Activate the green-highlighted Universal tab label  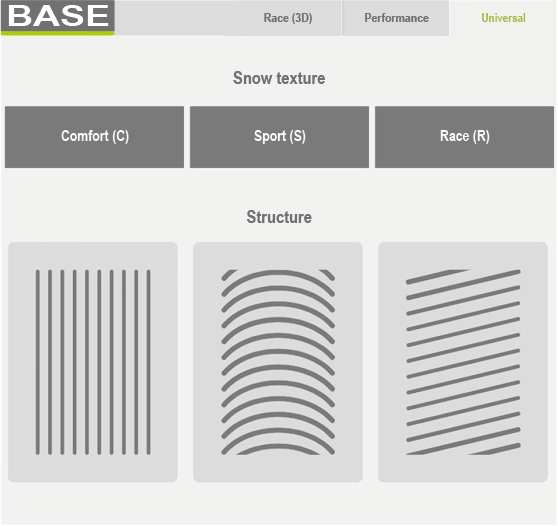[x=503, y=18]
